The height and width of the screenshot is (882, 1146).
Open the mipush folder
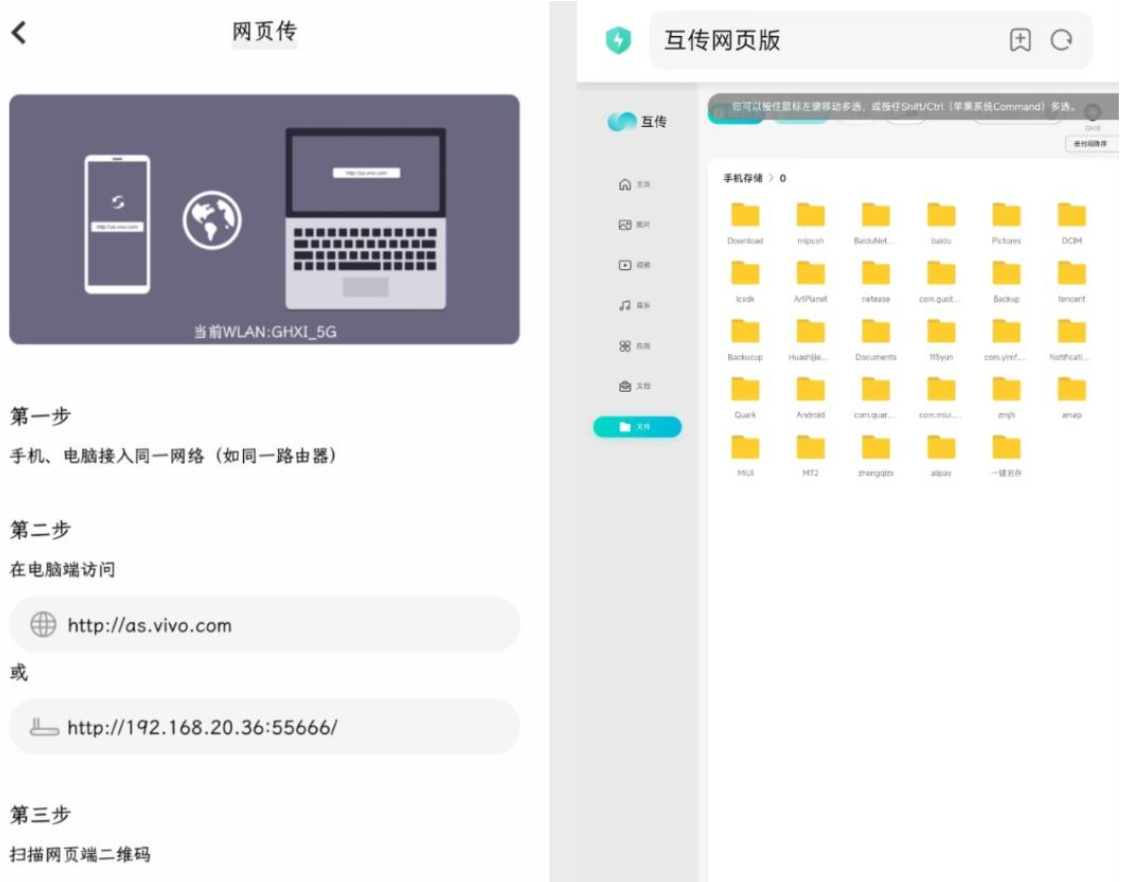[x=810, y=223]
